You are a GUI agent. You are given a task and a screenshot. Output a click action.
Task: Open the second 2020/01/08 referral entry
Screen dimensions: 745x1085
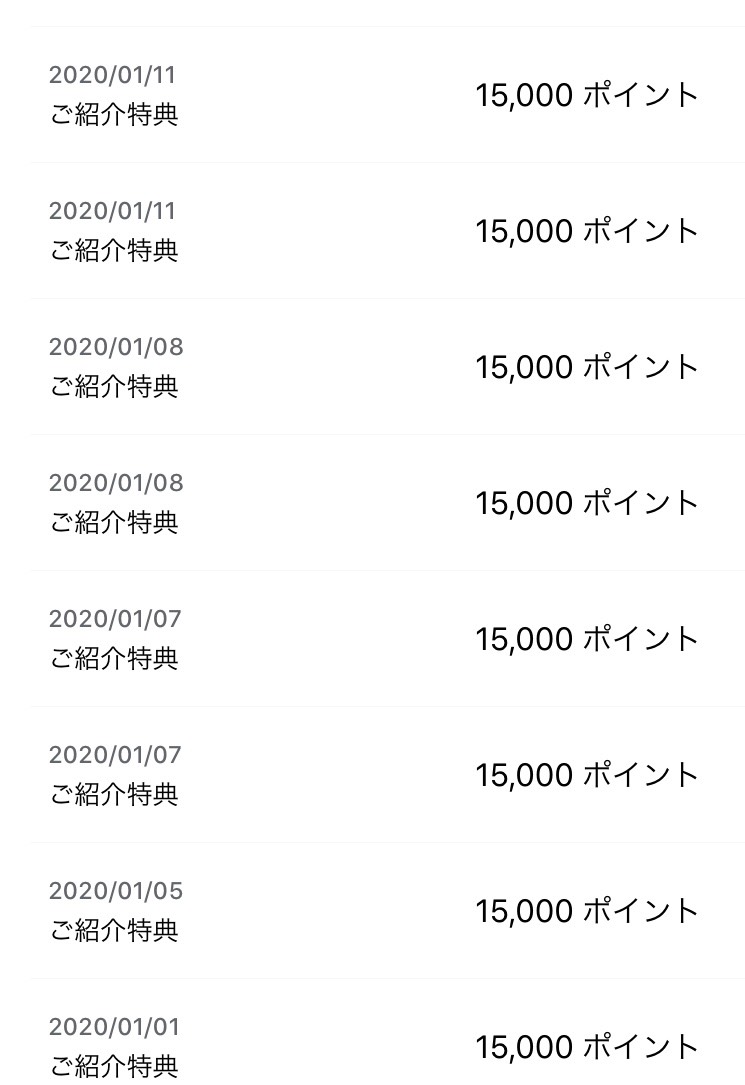tap(387, 503)
